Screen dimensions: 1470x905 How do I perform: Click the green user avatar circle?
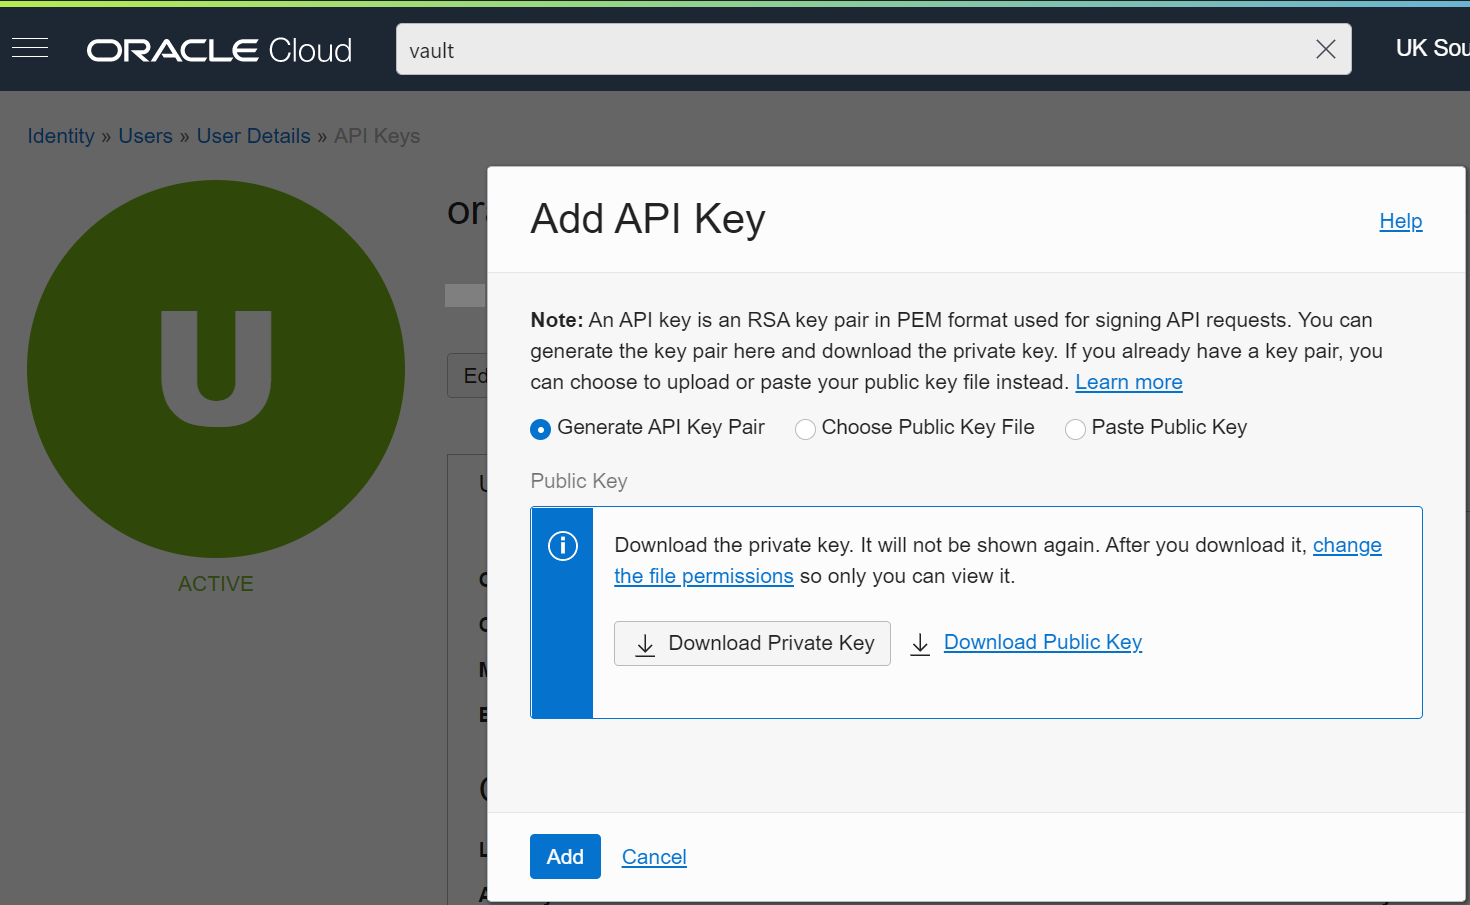click(x=215, y=368)
